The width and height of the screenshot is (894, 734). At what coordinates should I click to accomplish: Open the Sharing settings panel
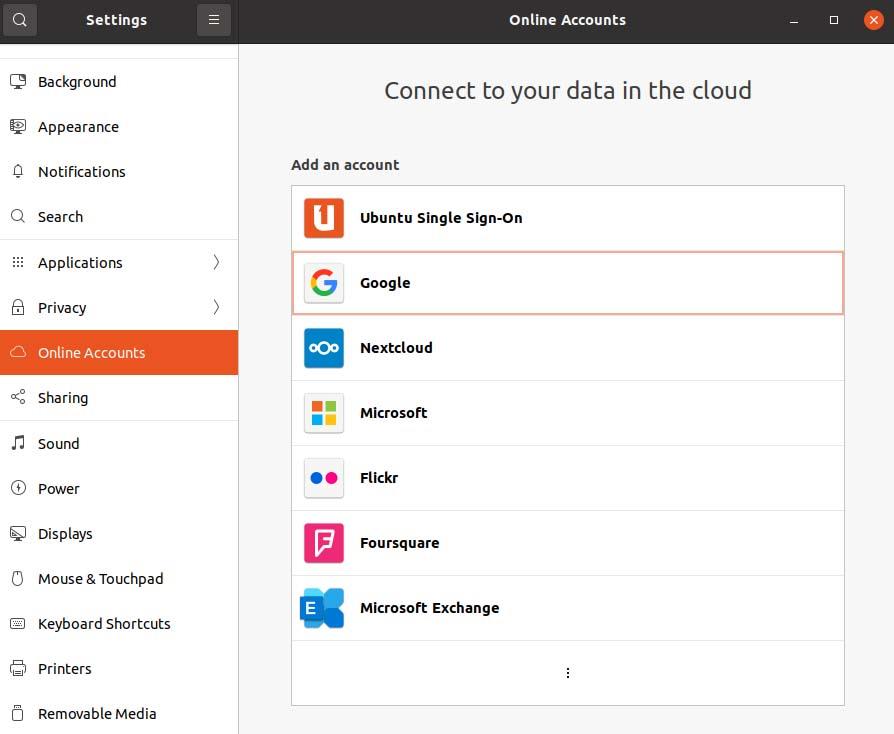coord(119,398)
